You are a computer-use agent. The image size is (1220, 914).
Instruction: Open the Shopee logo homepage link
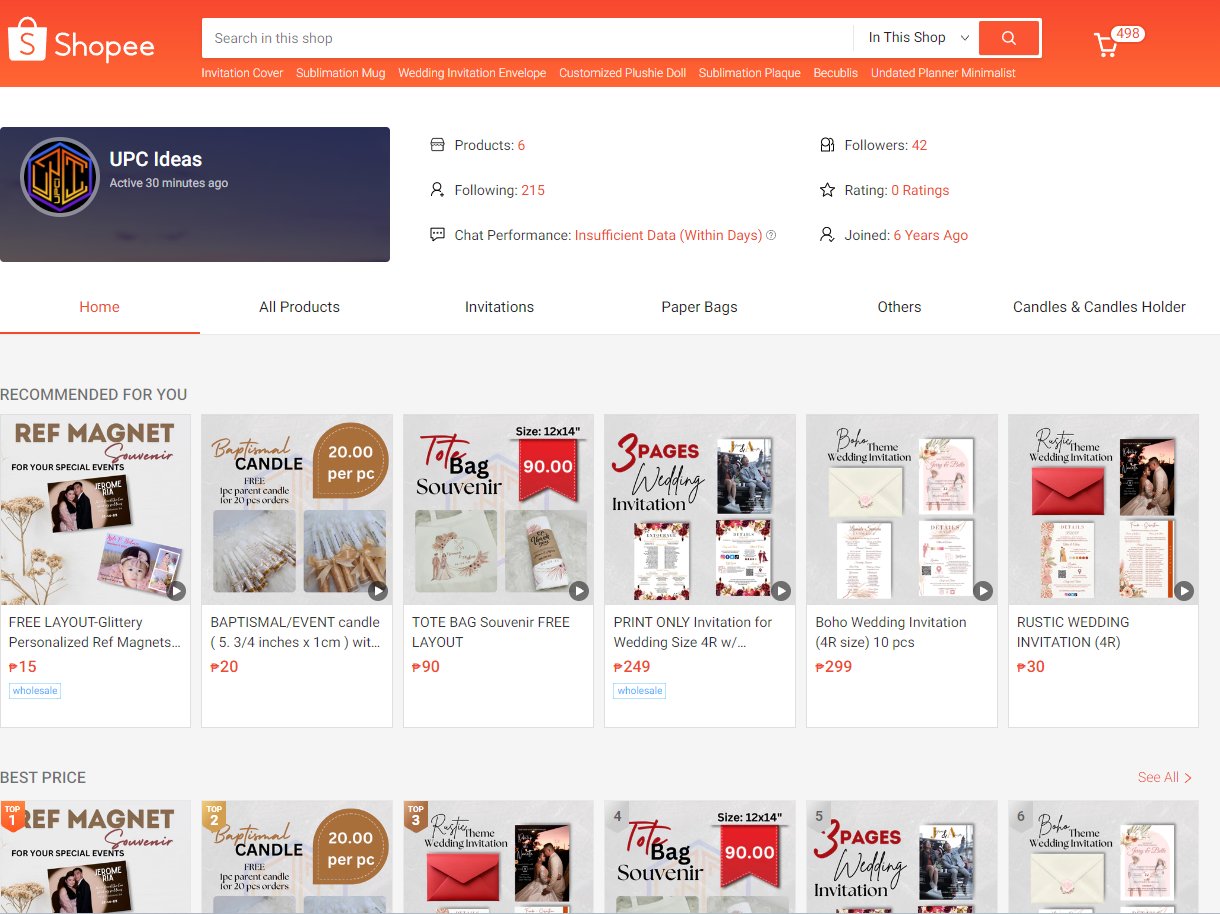pos(81,40)
